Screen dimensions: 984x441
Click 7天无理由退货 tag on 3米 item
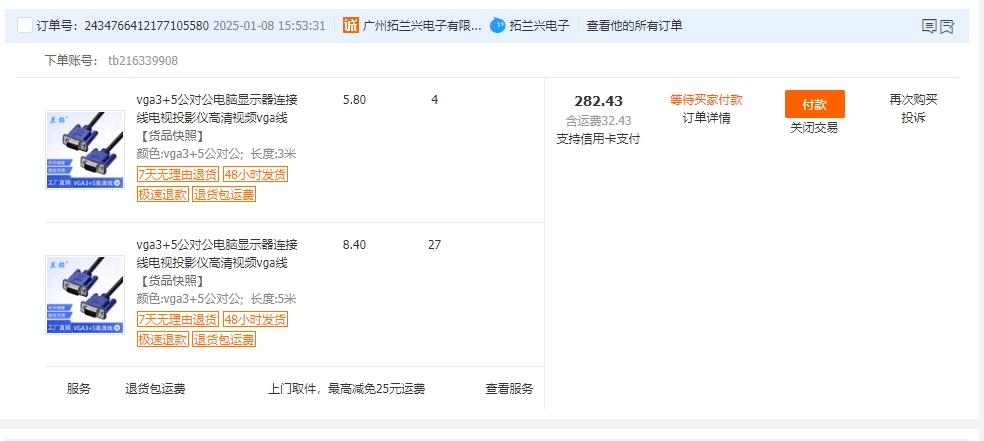(x=178, y=174)
